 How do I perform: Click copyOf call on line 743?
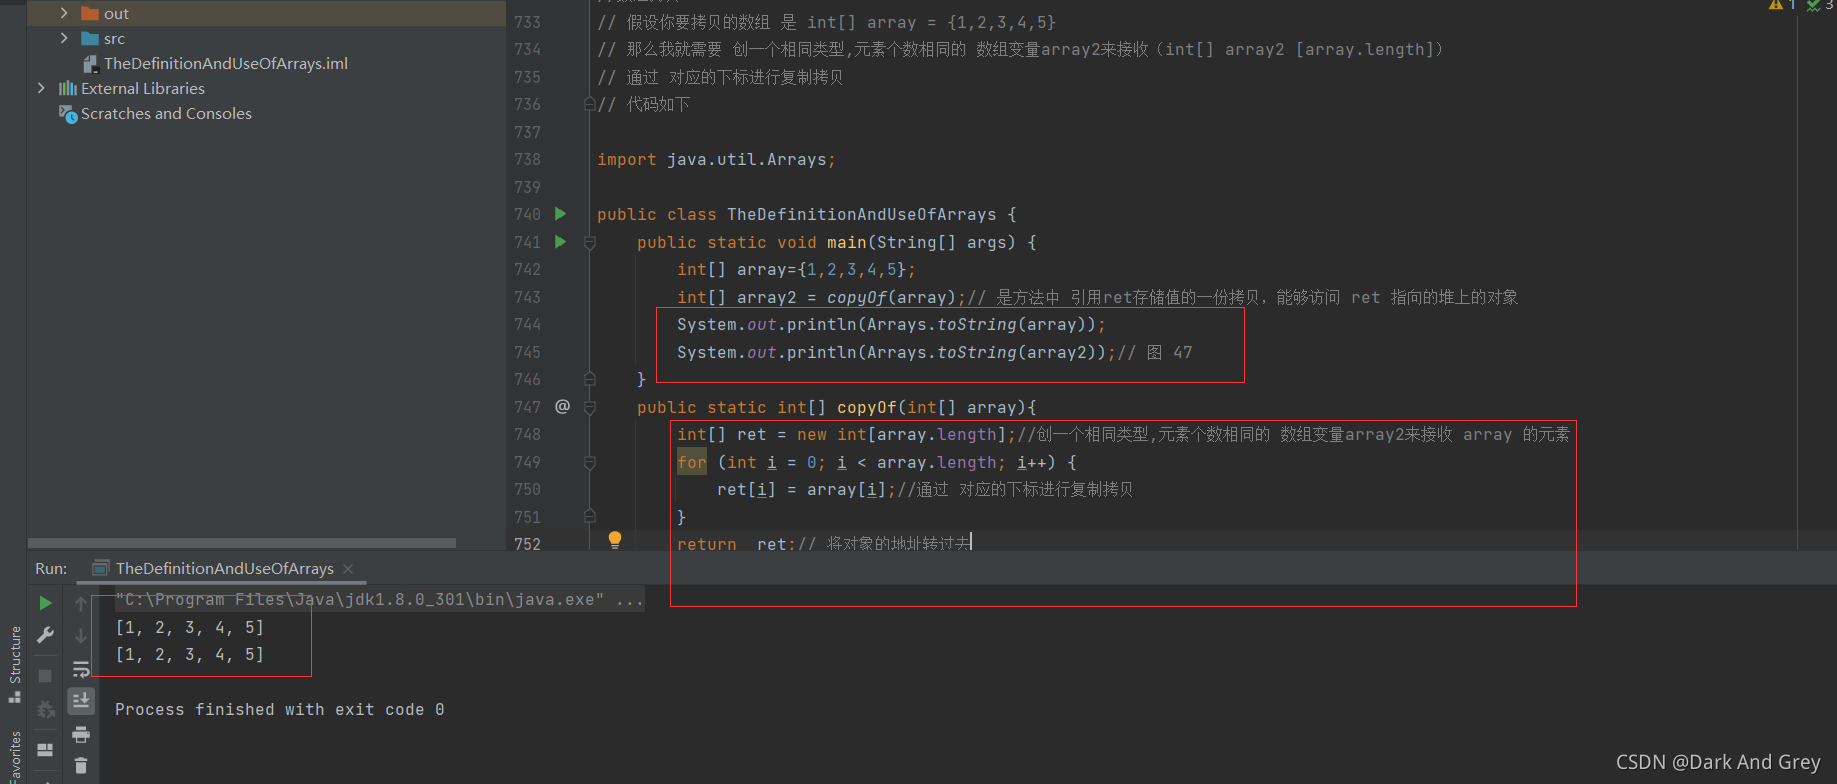click(x=856, y=297)
